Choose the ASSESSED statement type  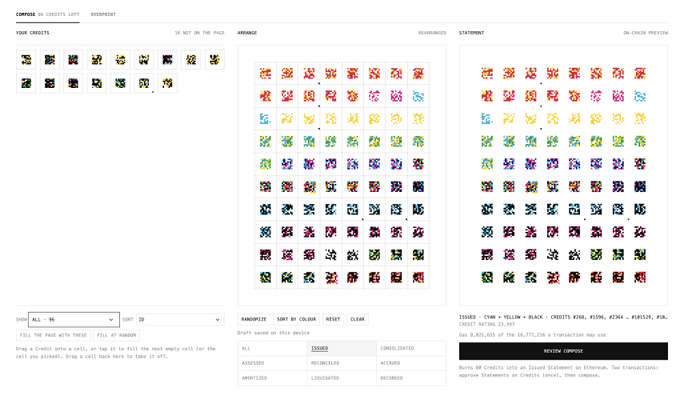pyautogui.click(x=272, y=363)
